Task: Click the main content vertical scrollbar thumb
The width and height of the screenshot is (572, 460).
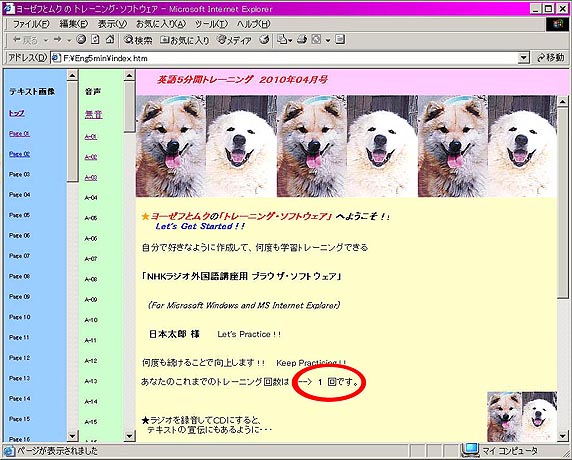Action: pos(562,202)
